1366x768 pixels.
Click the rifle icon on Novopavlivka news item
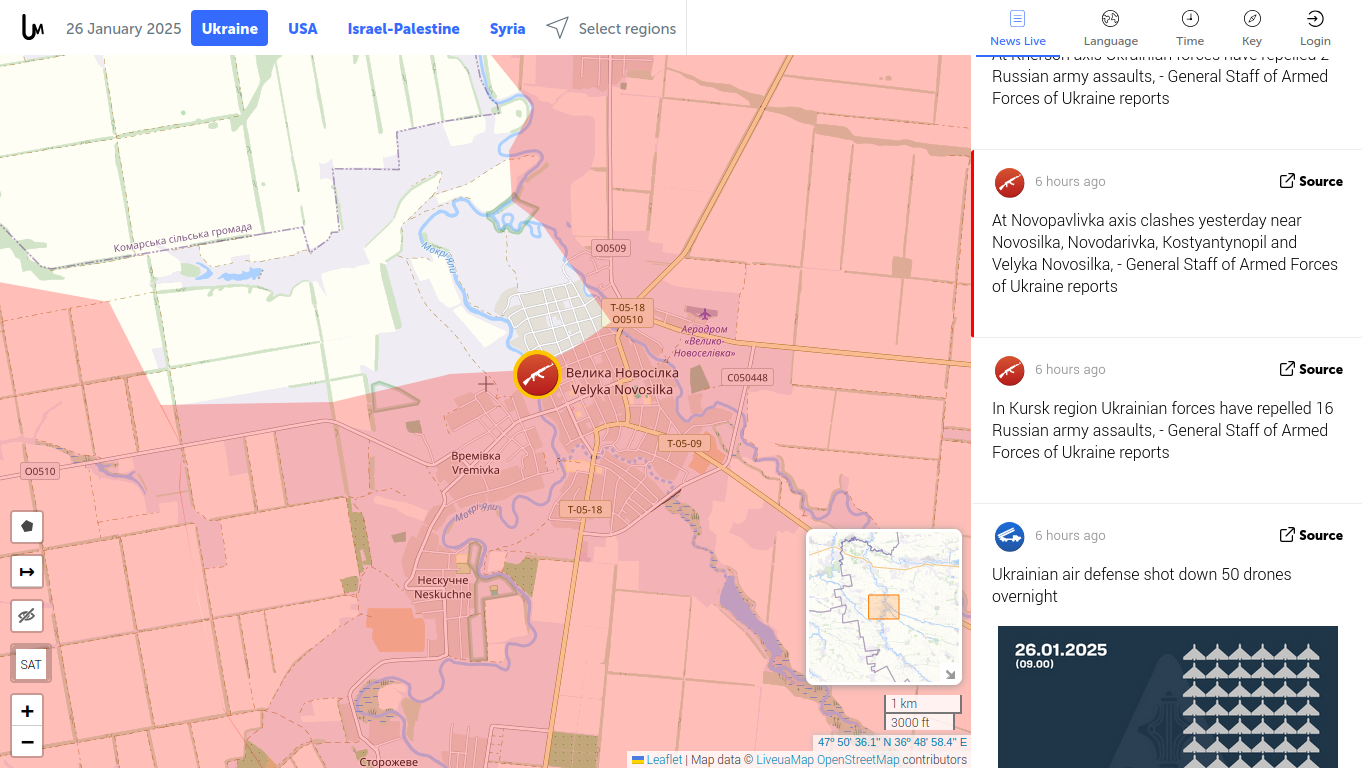[x=1010, y=182]
